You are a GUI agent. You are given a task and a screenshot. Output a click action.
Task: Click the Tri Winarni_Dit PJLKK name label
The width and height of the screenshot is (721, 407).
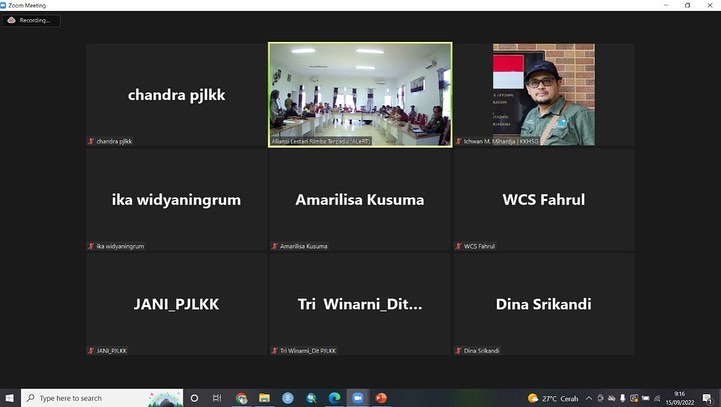[308, 351]
